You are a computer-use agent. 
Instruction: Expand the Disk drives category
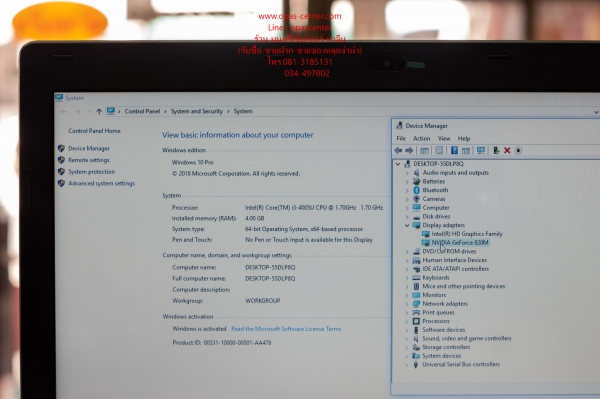pyautogui.click(x=407, y=217)
